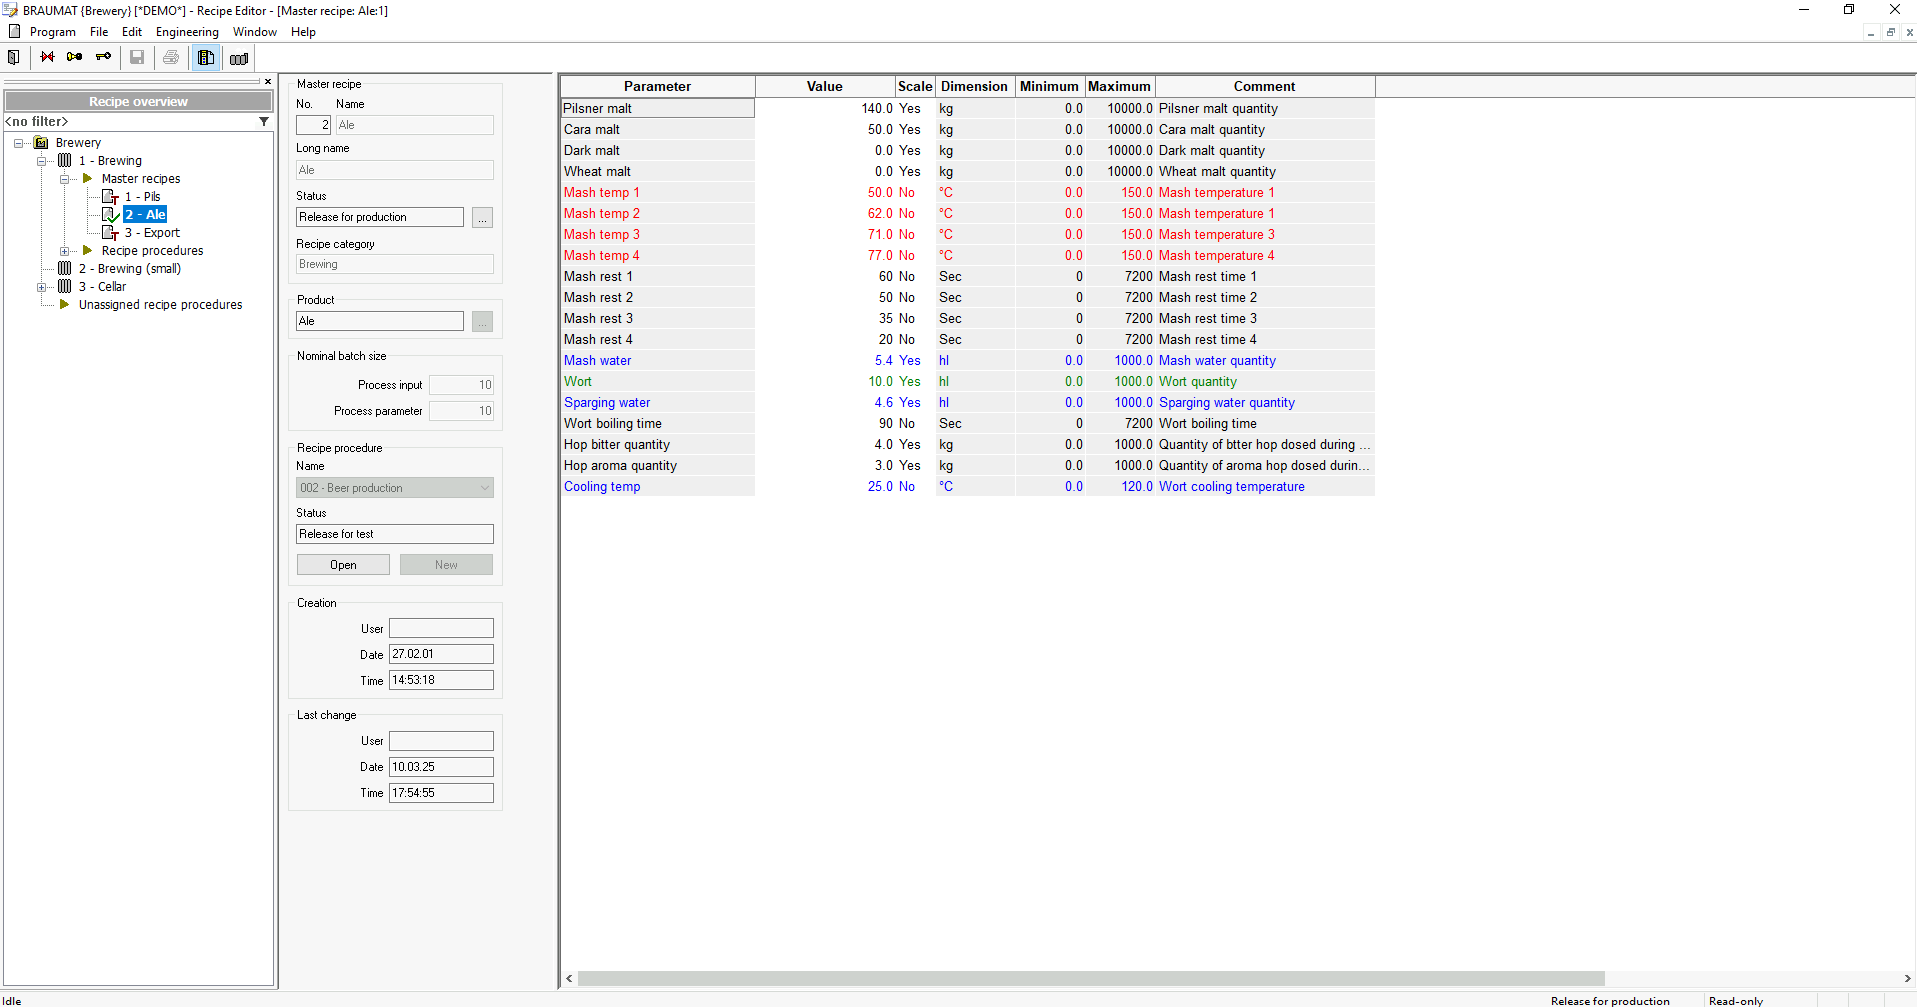
Task: Open the recipe procedure Name dropdown
Action: coord(485,488)
